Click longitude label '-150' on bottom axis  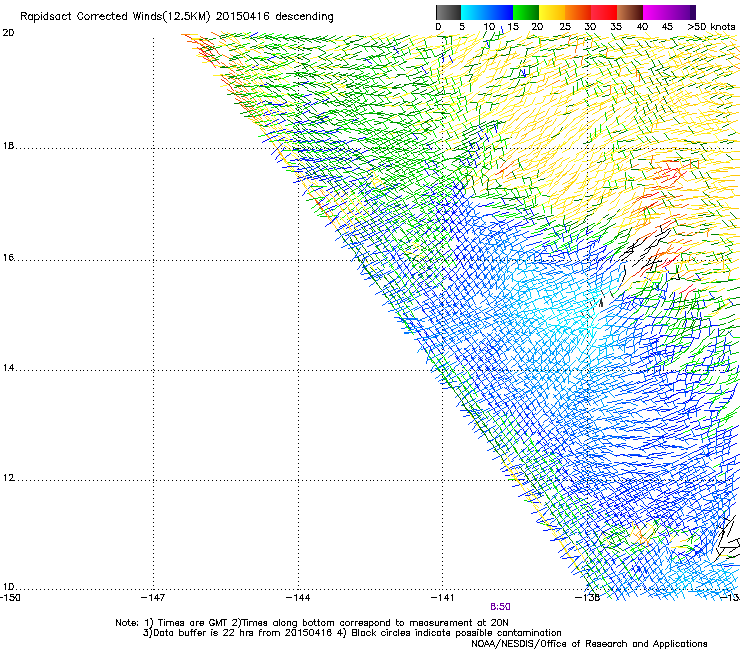point(10,598)
